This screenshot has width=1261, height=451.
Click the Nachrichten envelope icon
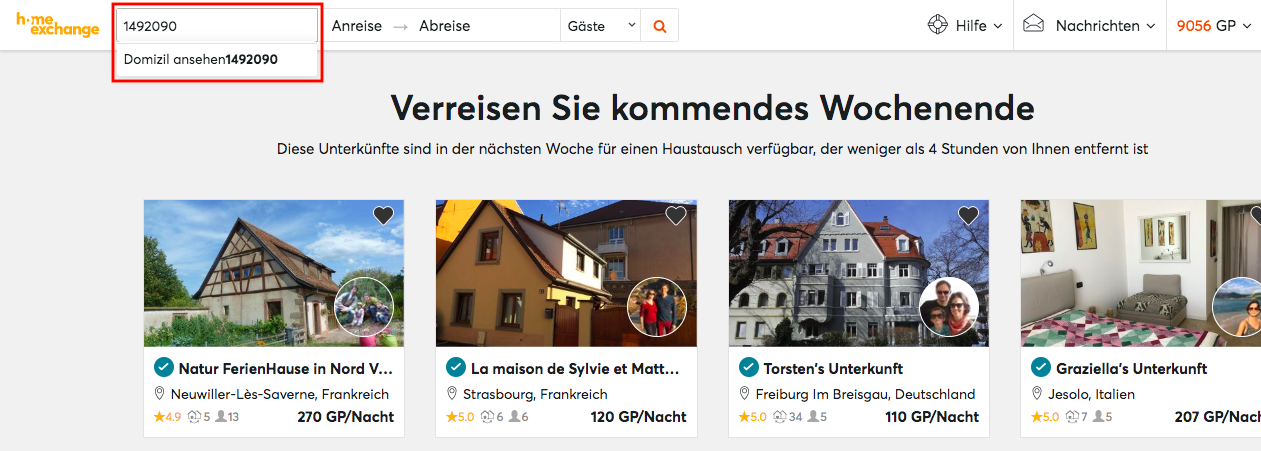coord(1033,25)
